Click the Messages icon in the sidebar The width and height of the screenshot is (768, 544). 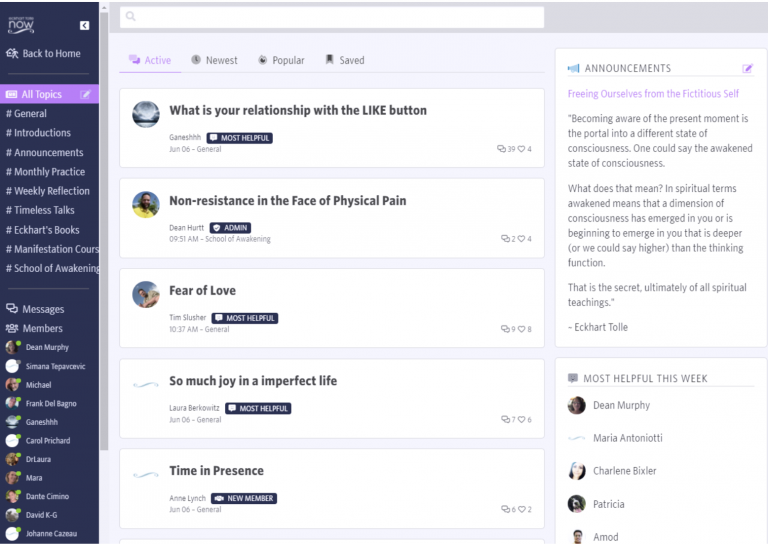tap(12, 309)
